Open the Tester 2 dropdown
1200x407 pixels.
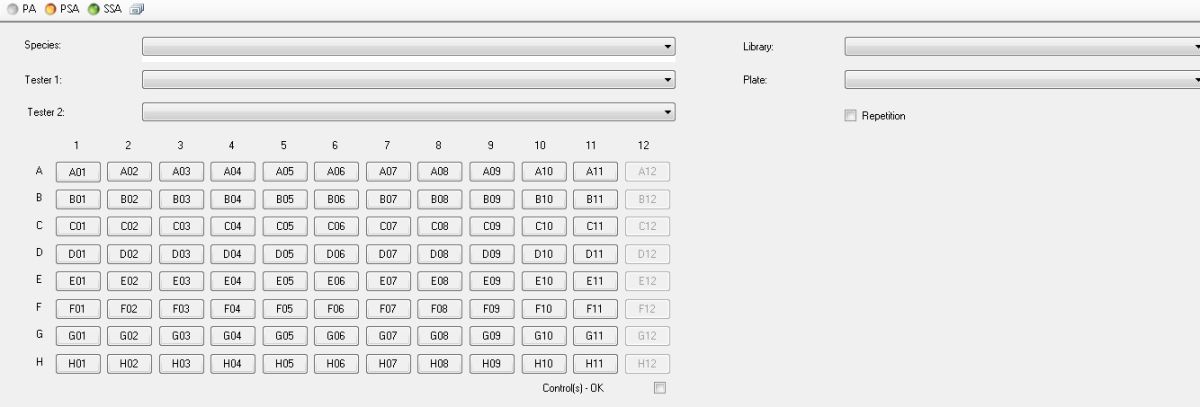point(409,112)
